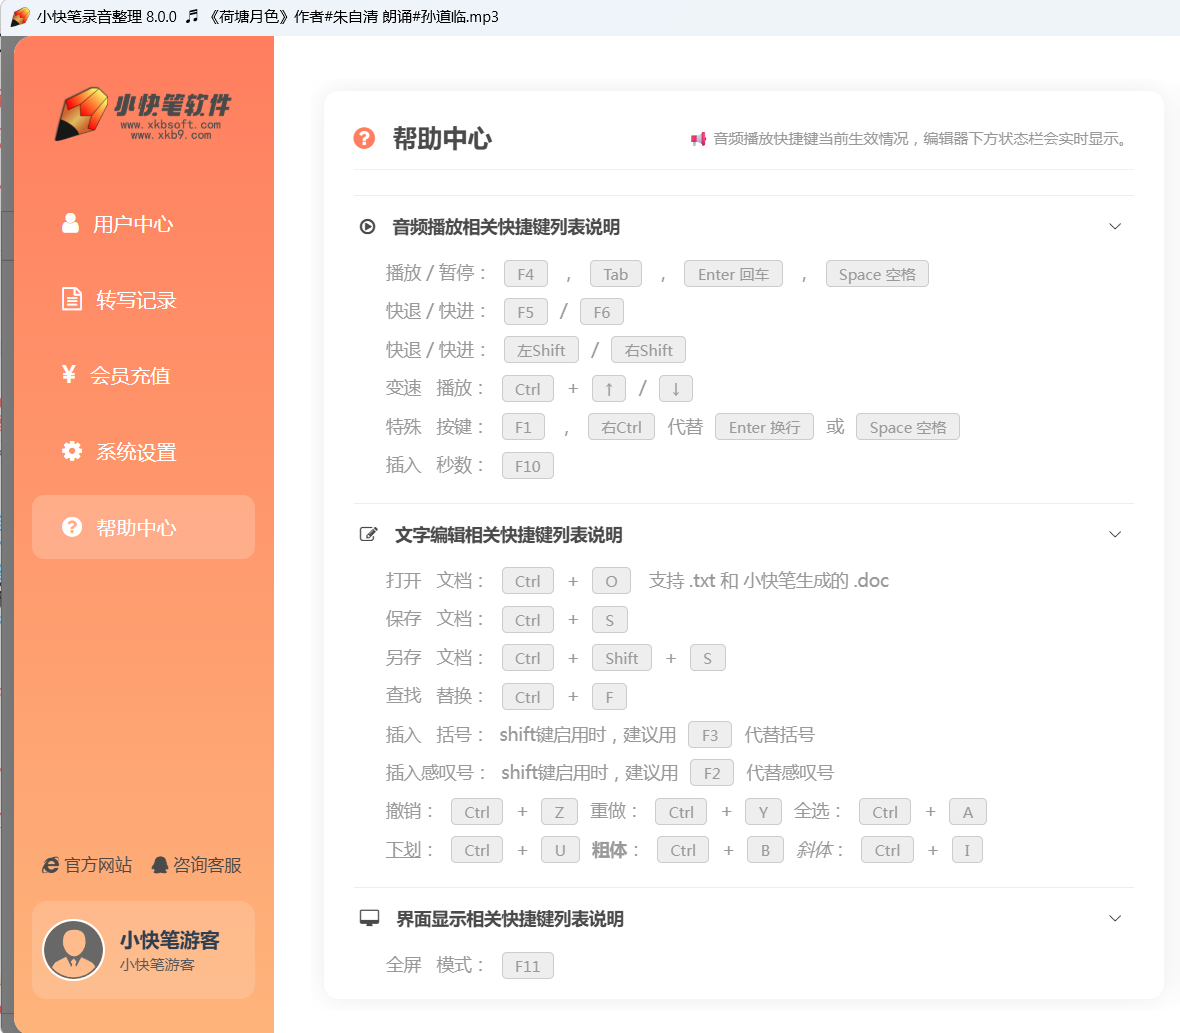
Task: Collapse the 文字编辑相关快捷键 section chevron
Action: (1115, 535)
